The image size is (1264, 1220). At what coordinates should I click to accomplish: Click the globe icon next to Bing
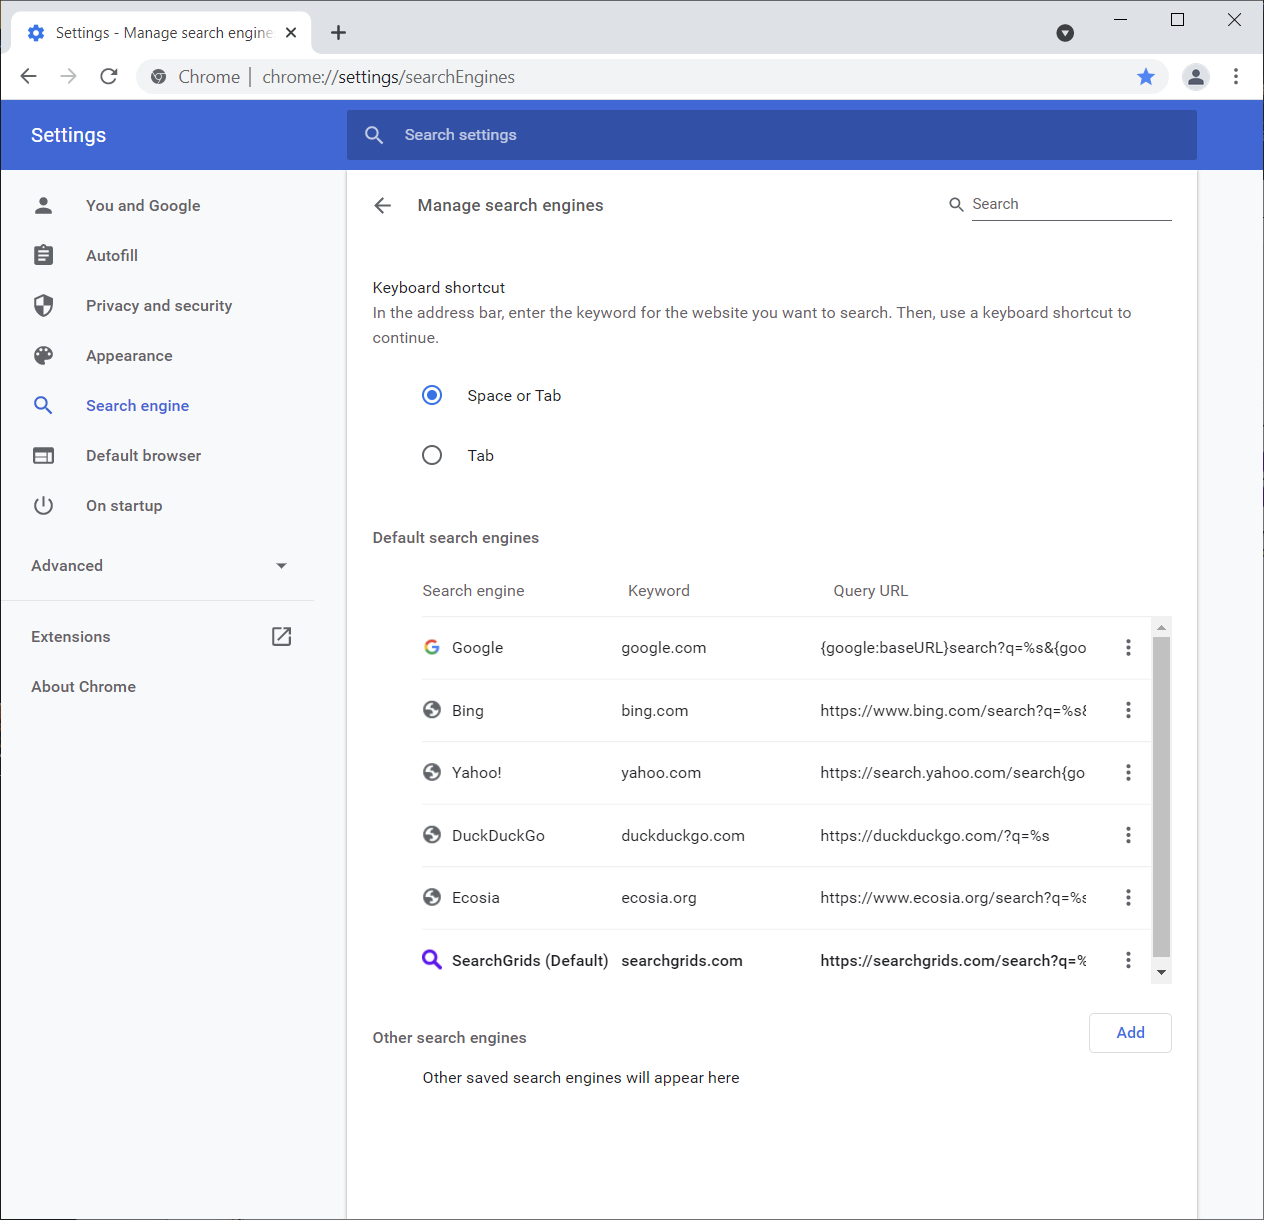coord(432,710)
